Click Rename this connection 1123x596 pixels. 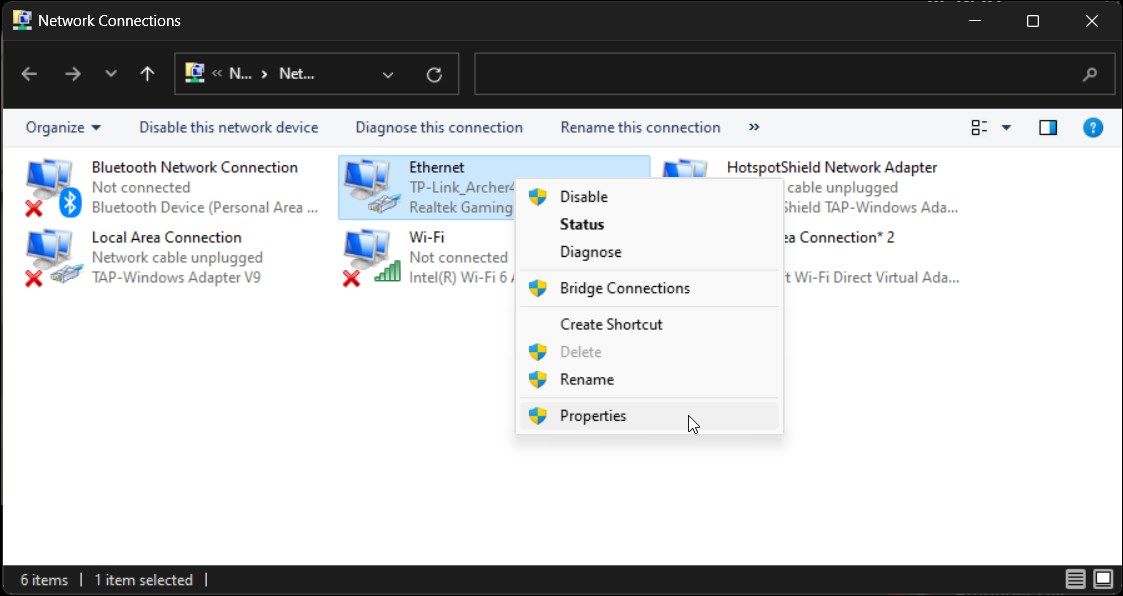coord(640,127)
